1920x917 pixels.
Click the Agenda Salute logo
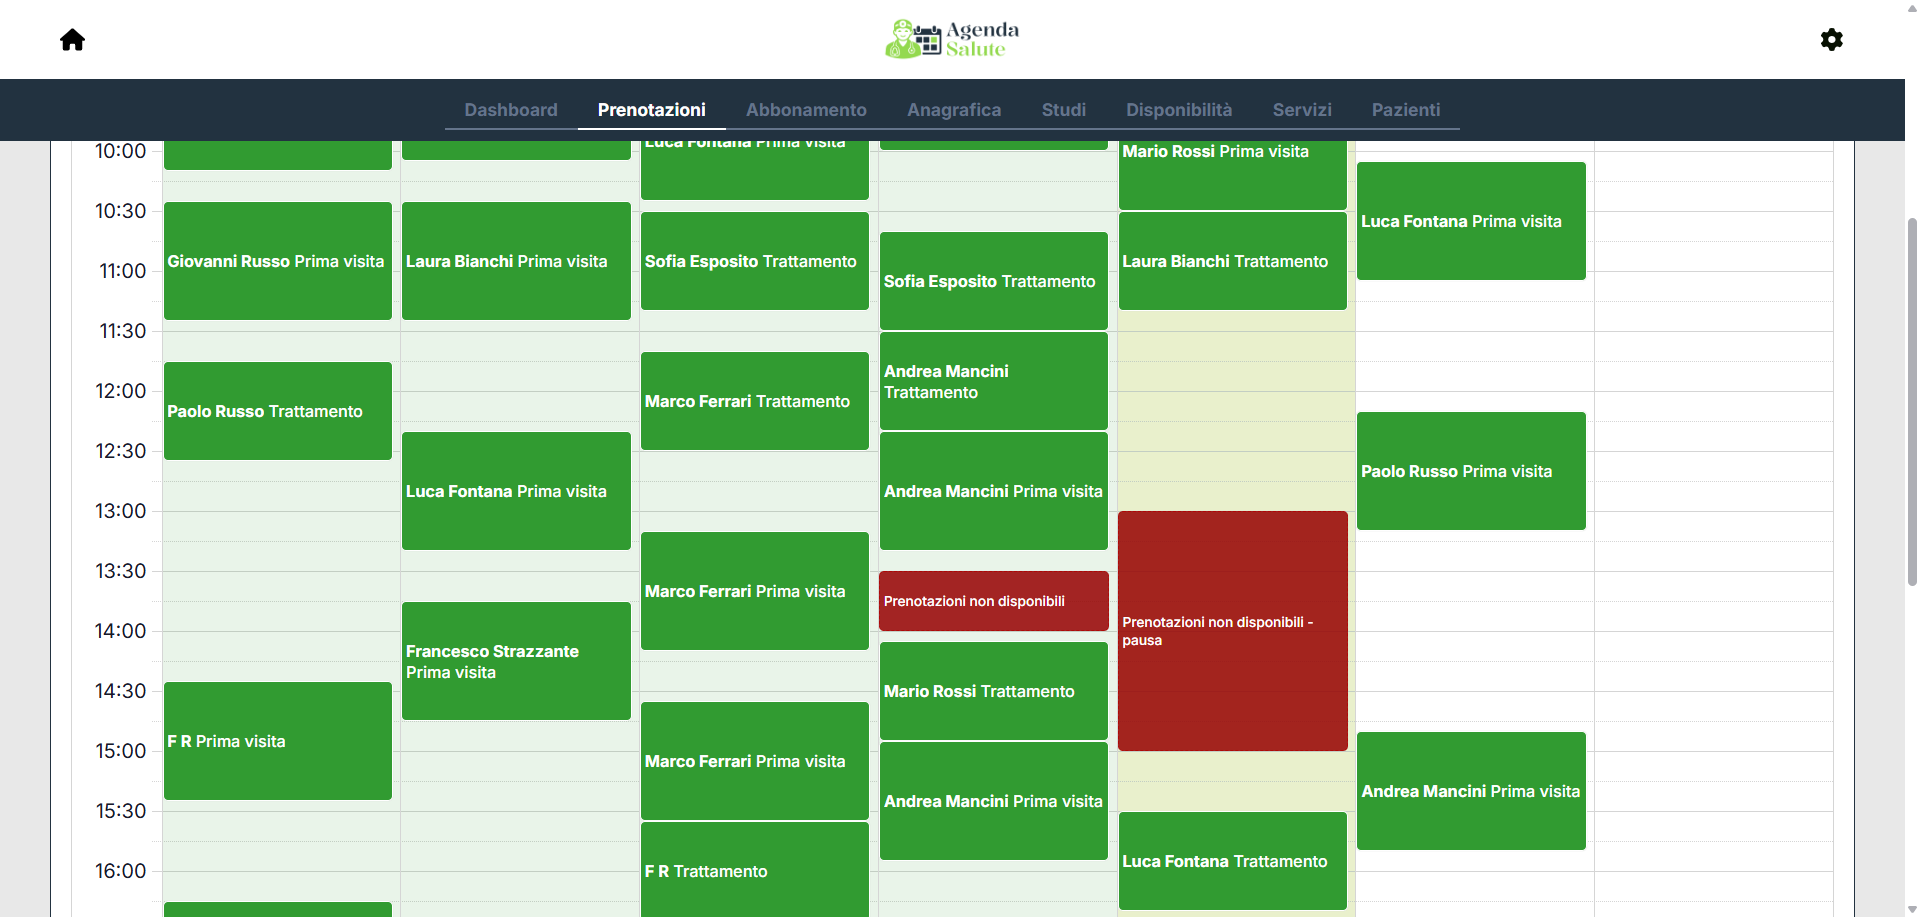pos(952,39)
